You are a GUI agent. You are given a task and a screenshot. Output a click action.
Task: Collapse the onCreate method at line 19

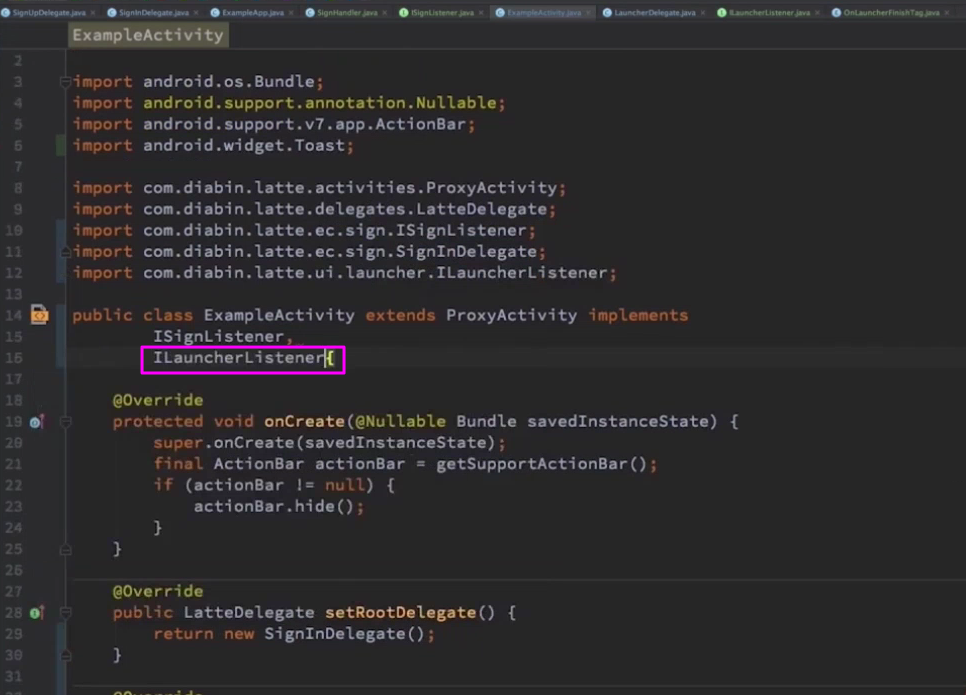[x=65, y=422]
